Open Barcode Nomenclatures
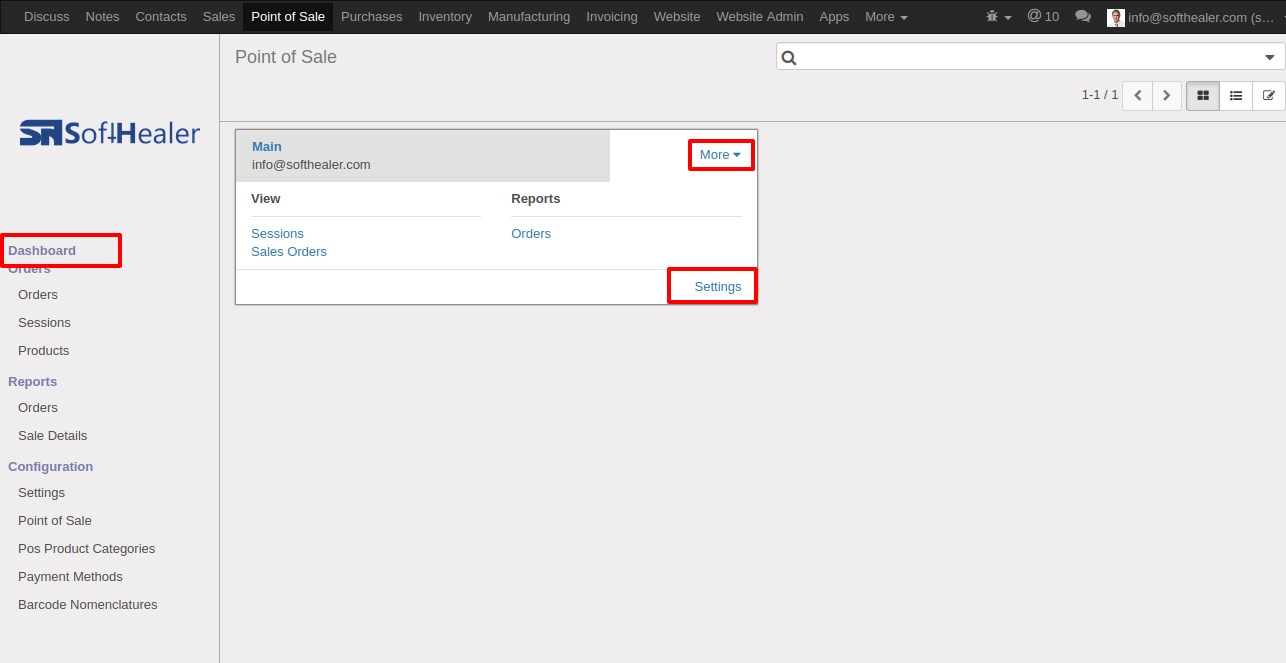 click(88, 605)
